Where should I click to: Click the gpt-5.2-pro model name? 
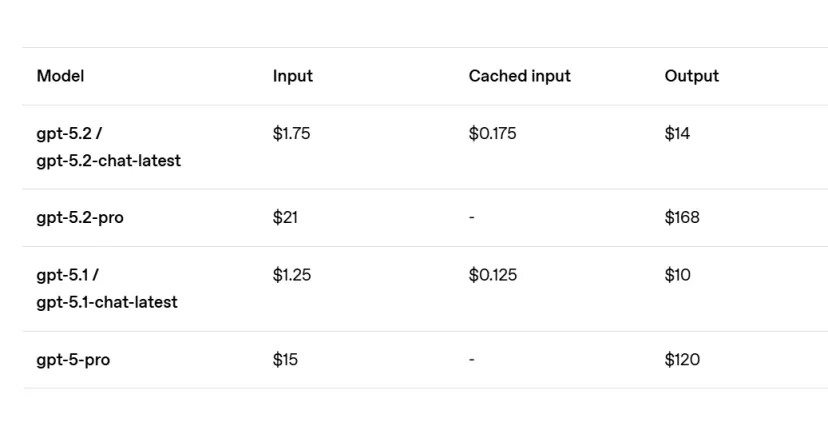pos(80,218)
